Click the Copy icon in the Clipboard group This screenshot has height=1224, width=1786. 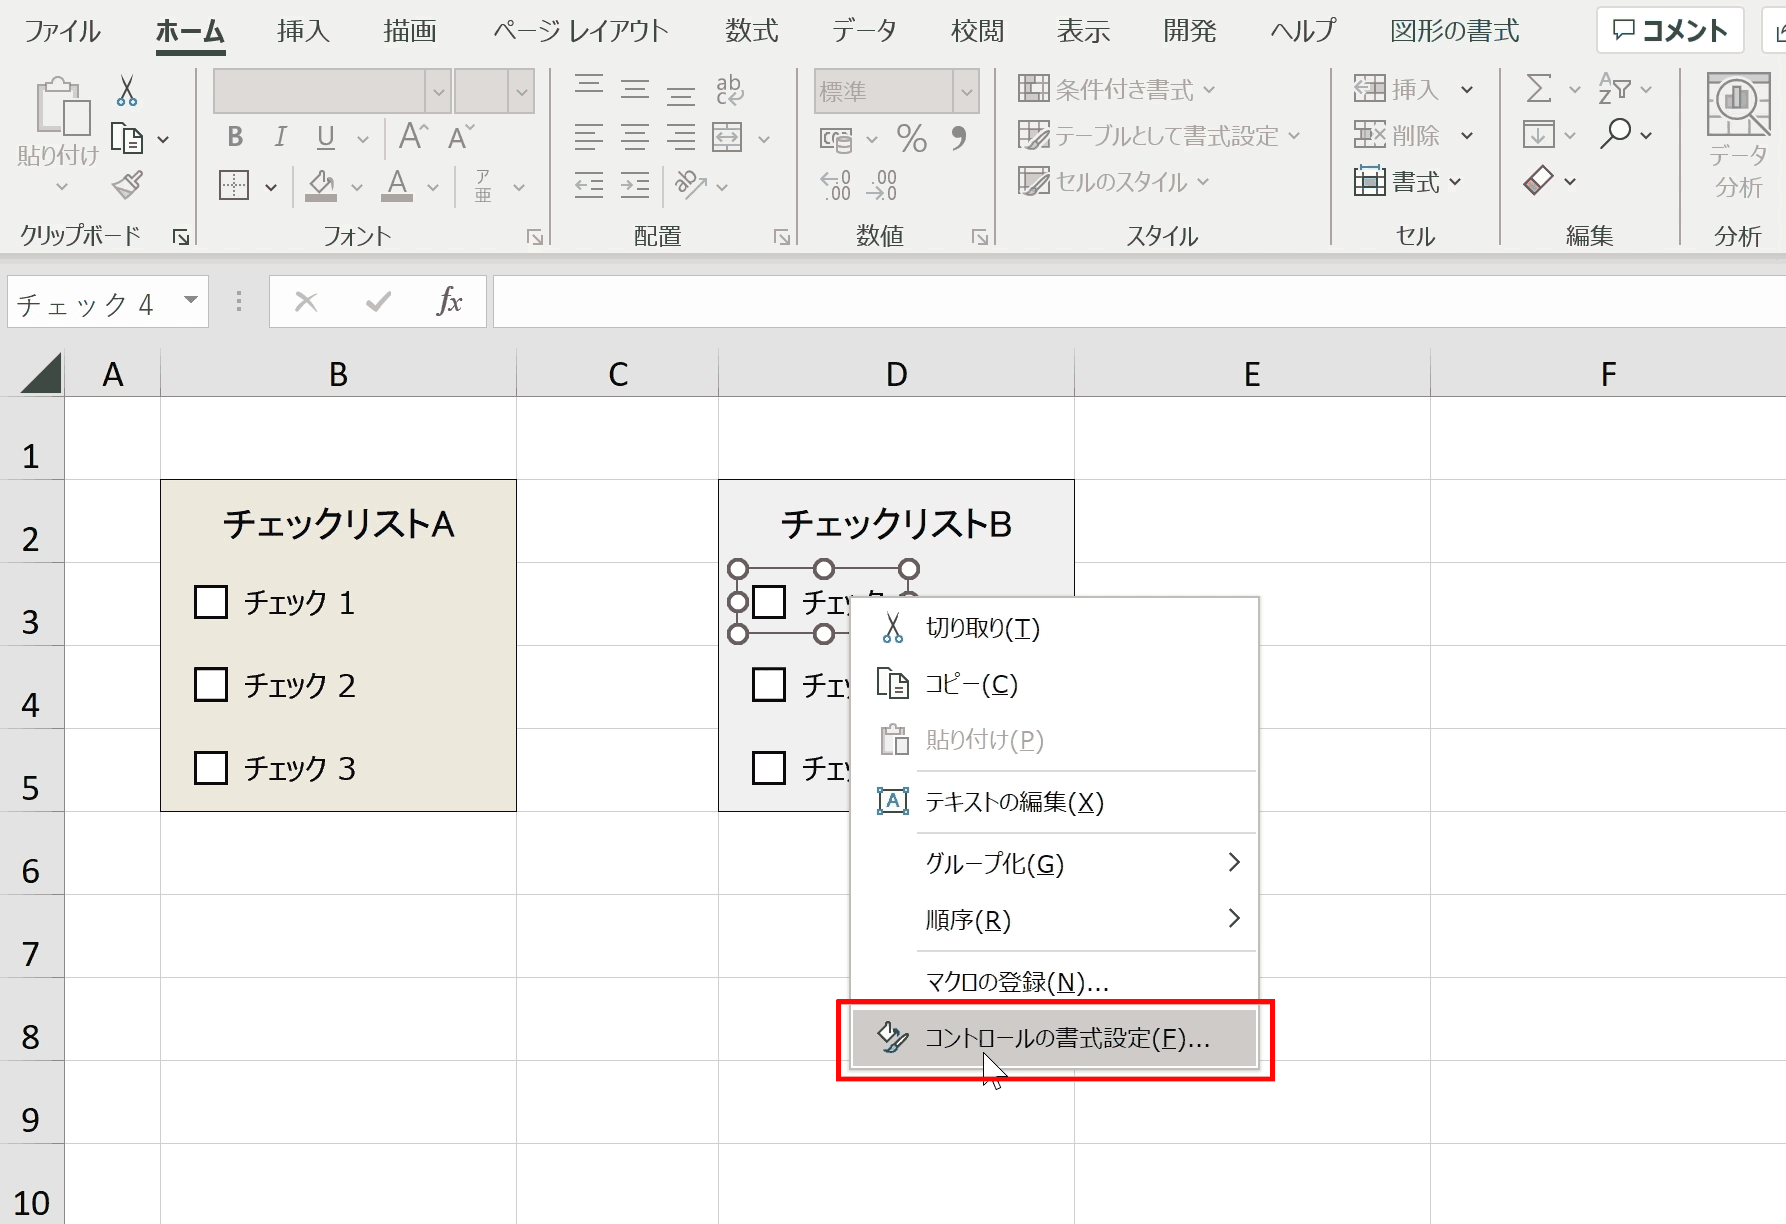(x=127, y=138)
